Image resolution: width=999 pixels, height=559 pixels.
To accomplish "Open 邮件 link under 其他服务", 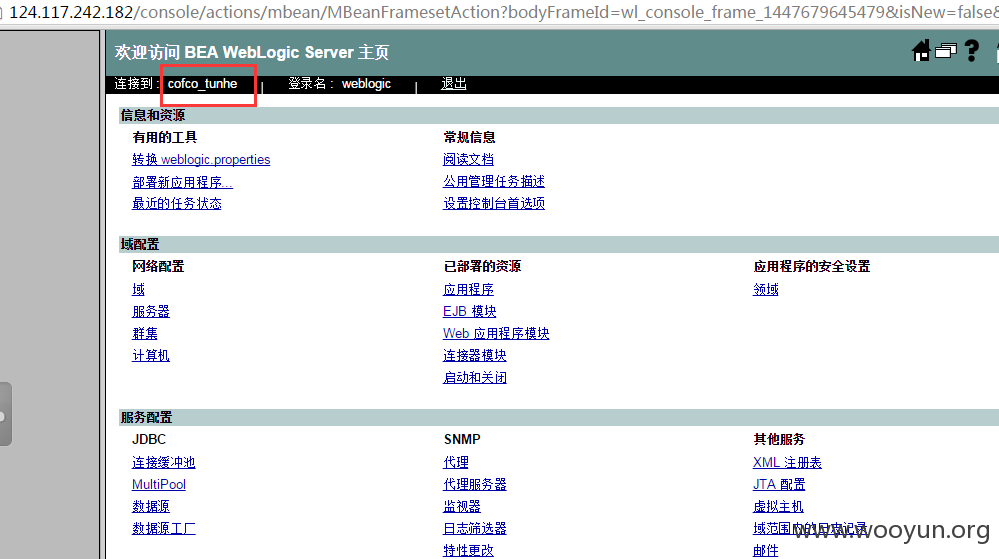I will (766, 550).
